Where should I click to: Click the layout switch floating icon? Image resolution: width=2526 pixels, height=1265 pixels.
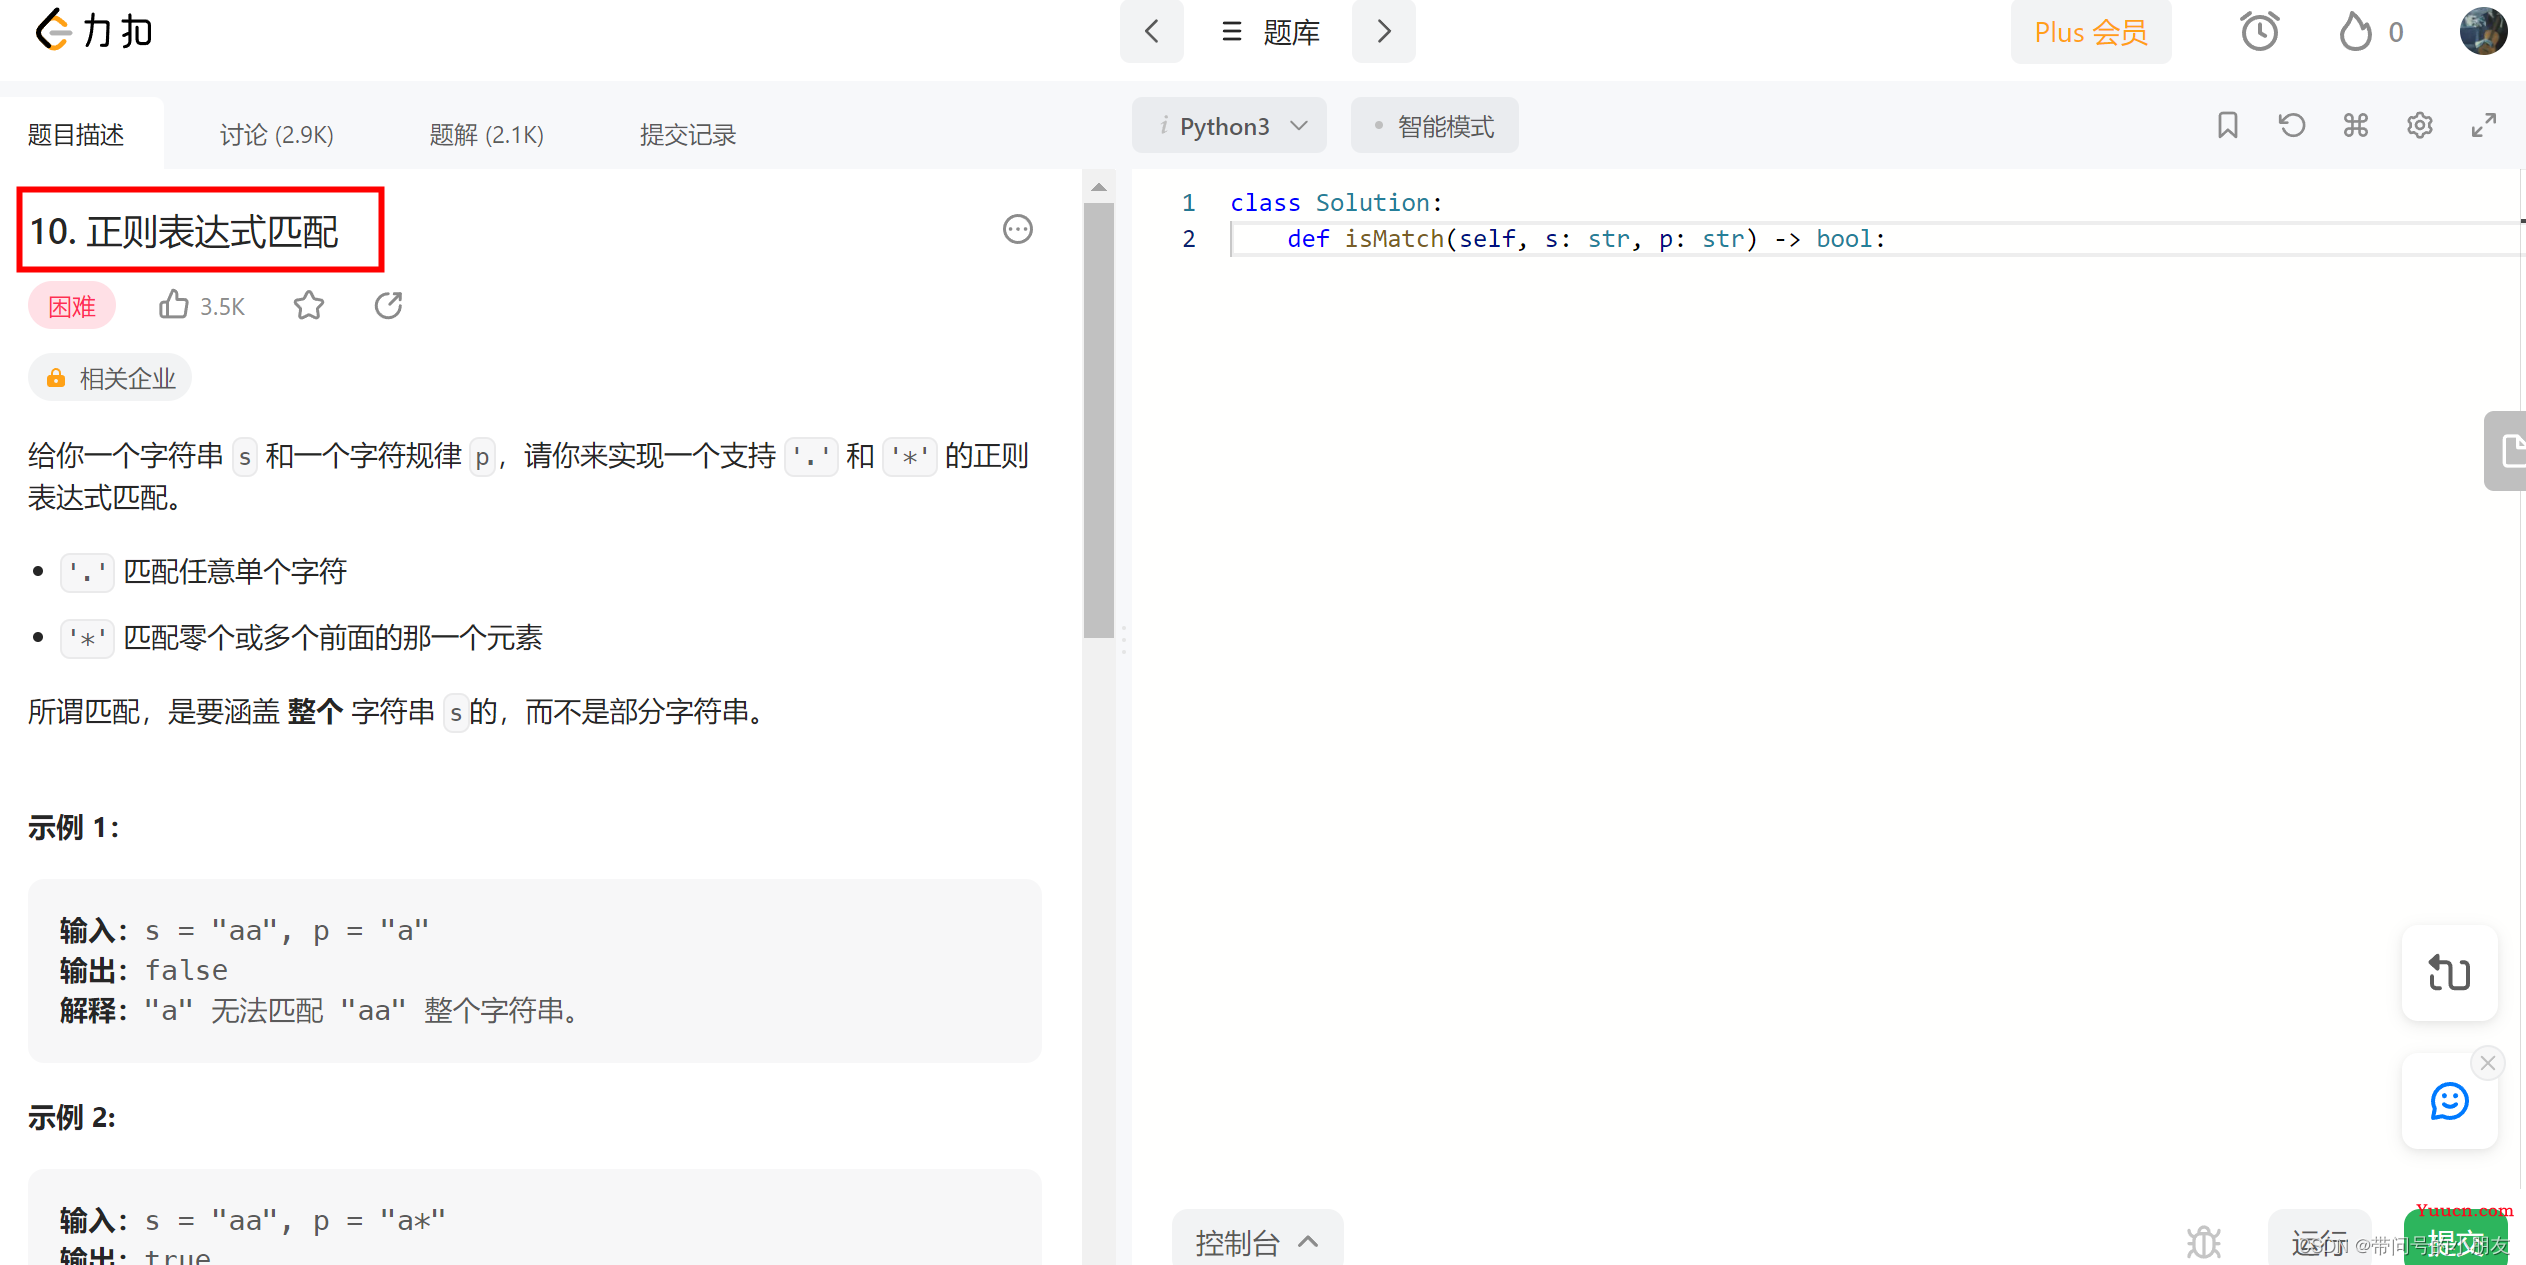[x=2449, y=973]
